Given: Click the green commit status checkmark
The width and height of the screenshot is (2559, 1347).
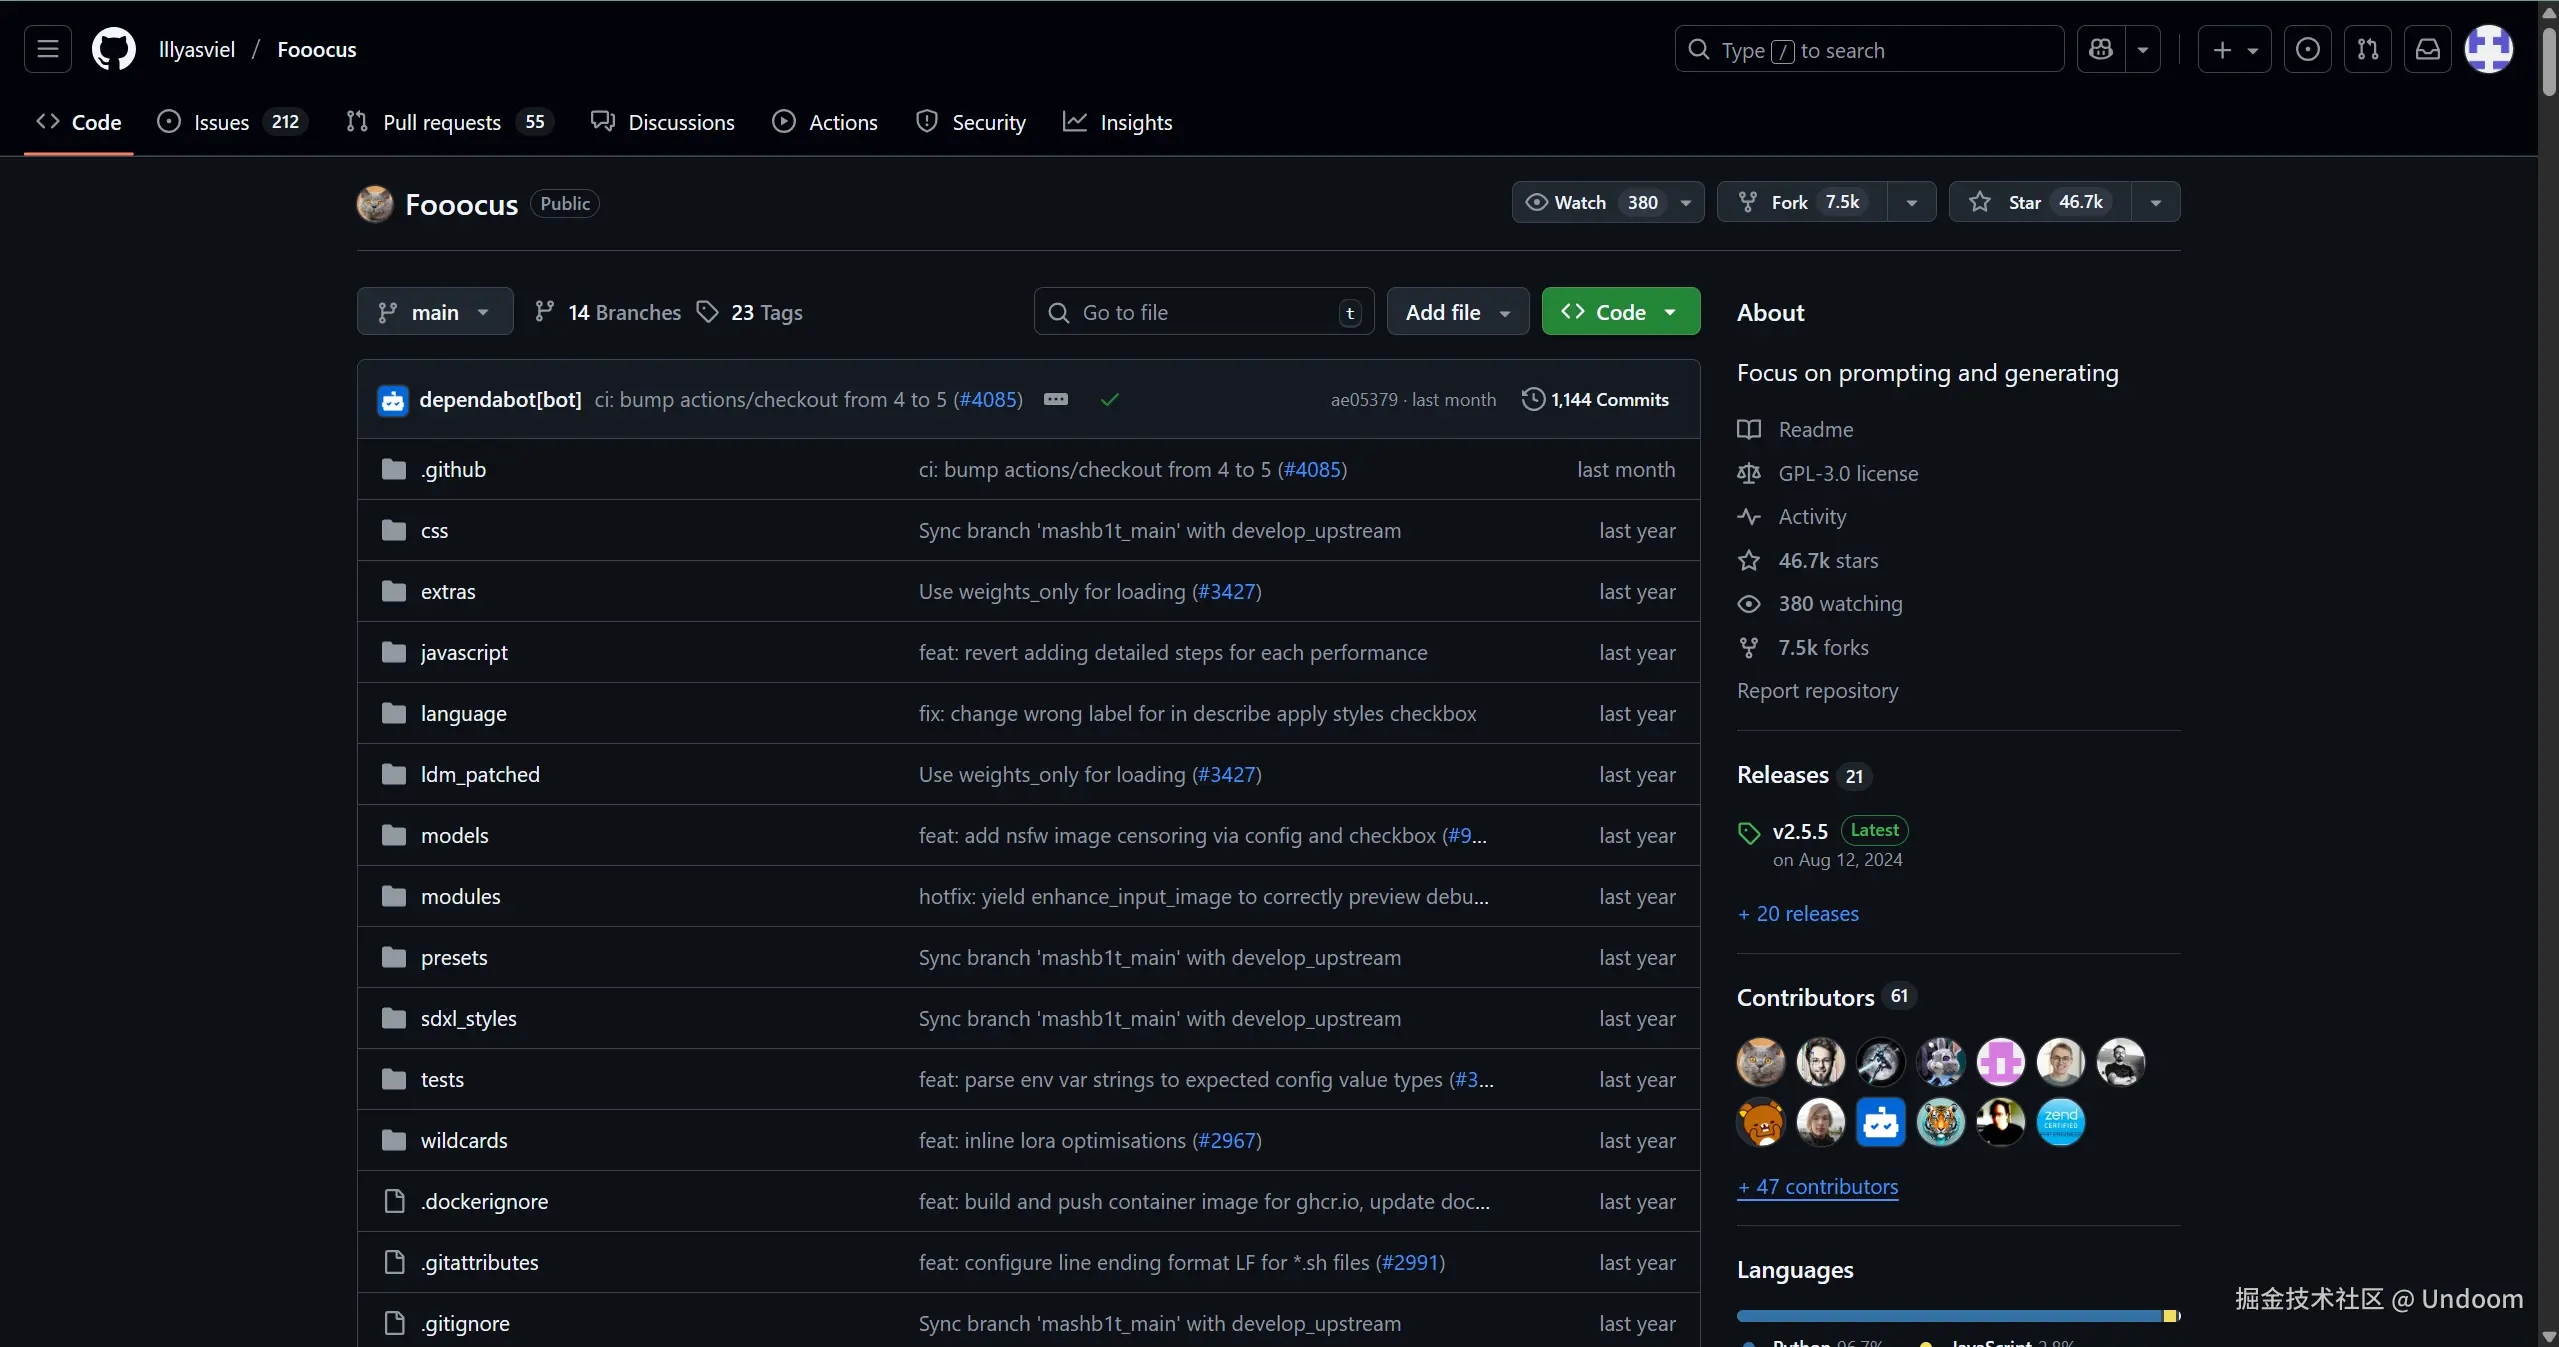Looking at the screenshot, I should [x=1109, y=399].
